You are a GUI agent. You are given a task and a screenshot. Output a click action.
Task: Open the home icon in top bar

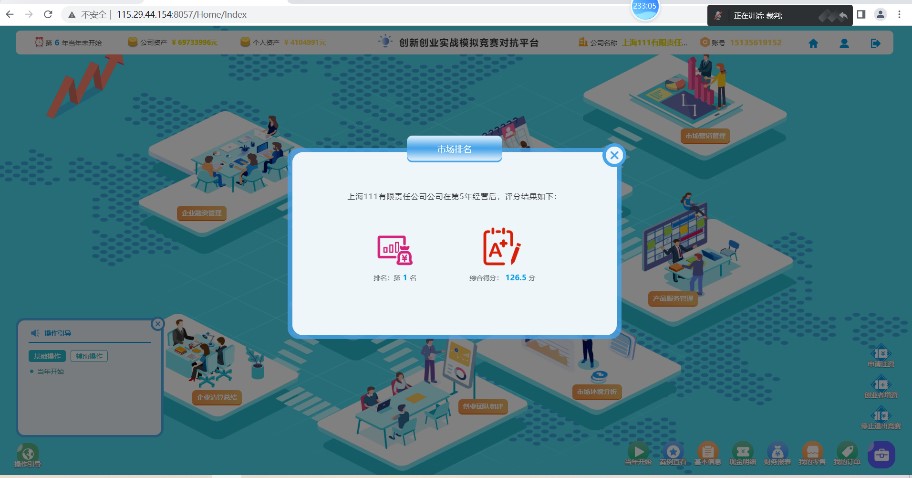point(813,43)
